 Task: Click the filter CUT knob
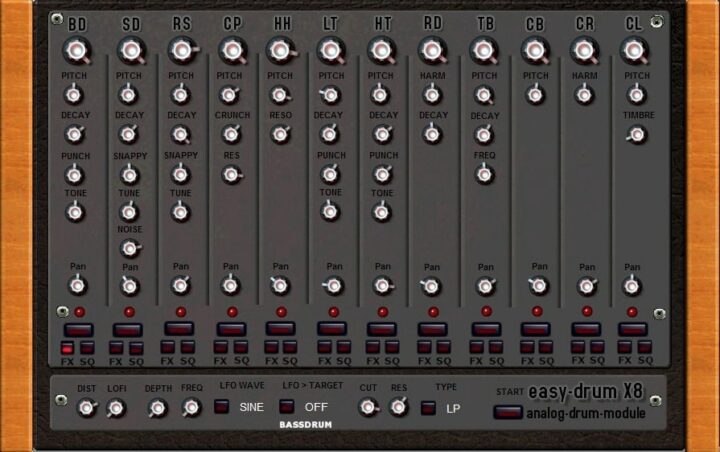point(368,406)
